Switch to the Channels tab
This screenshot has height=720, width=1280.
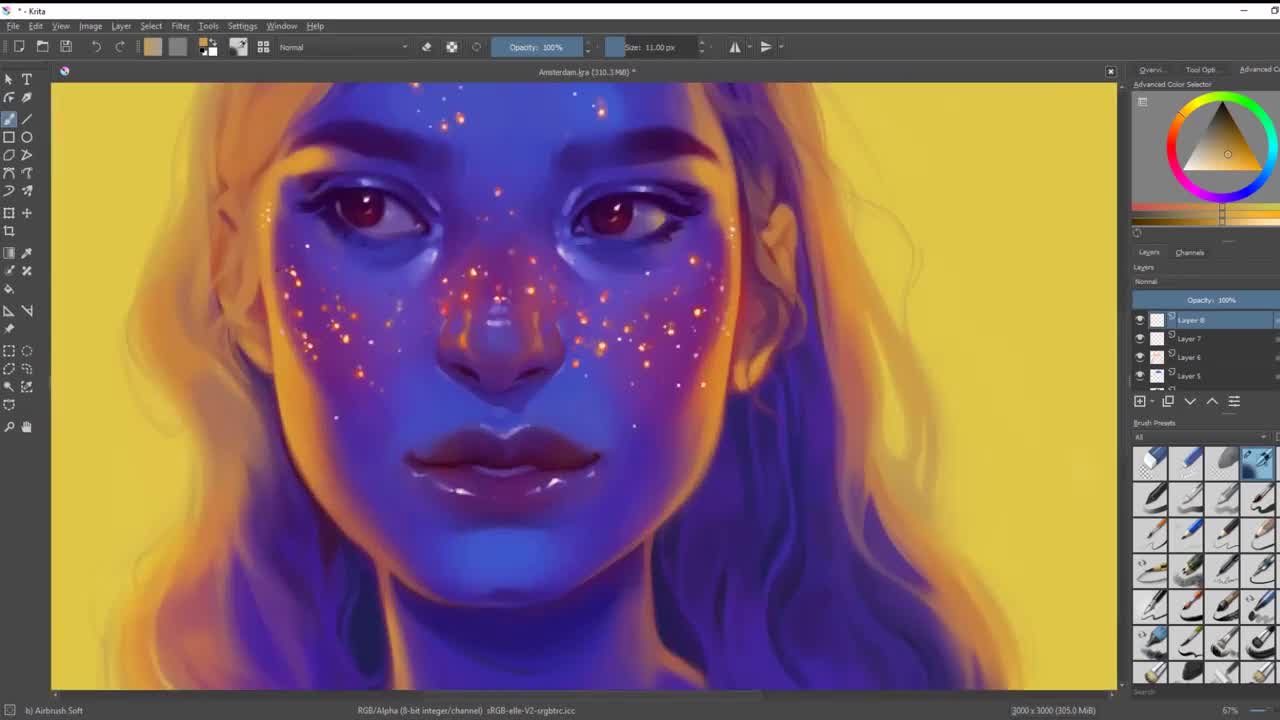tap(1190, 253)
